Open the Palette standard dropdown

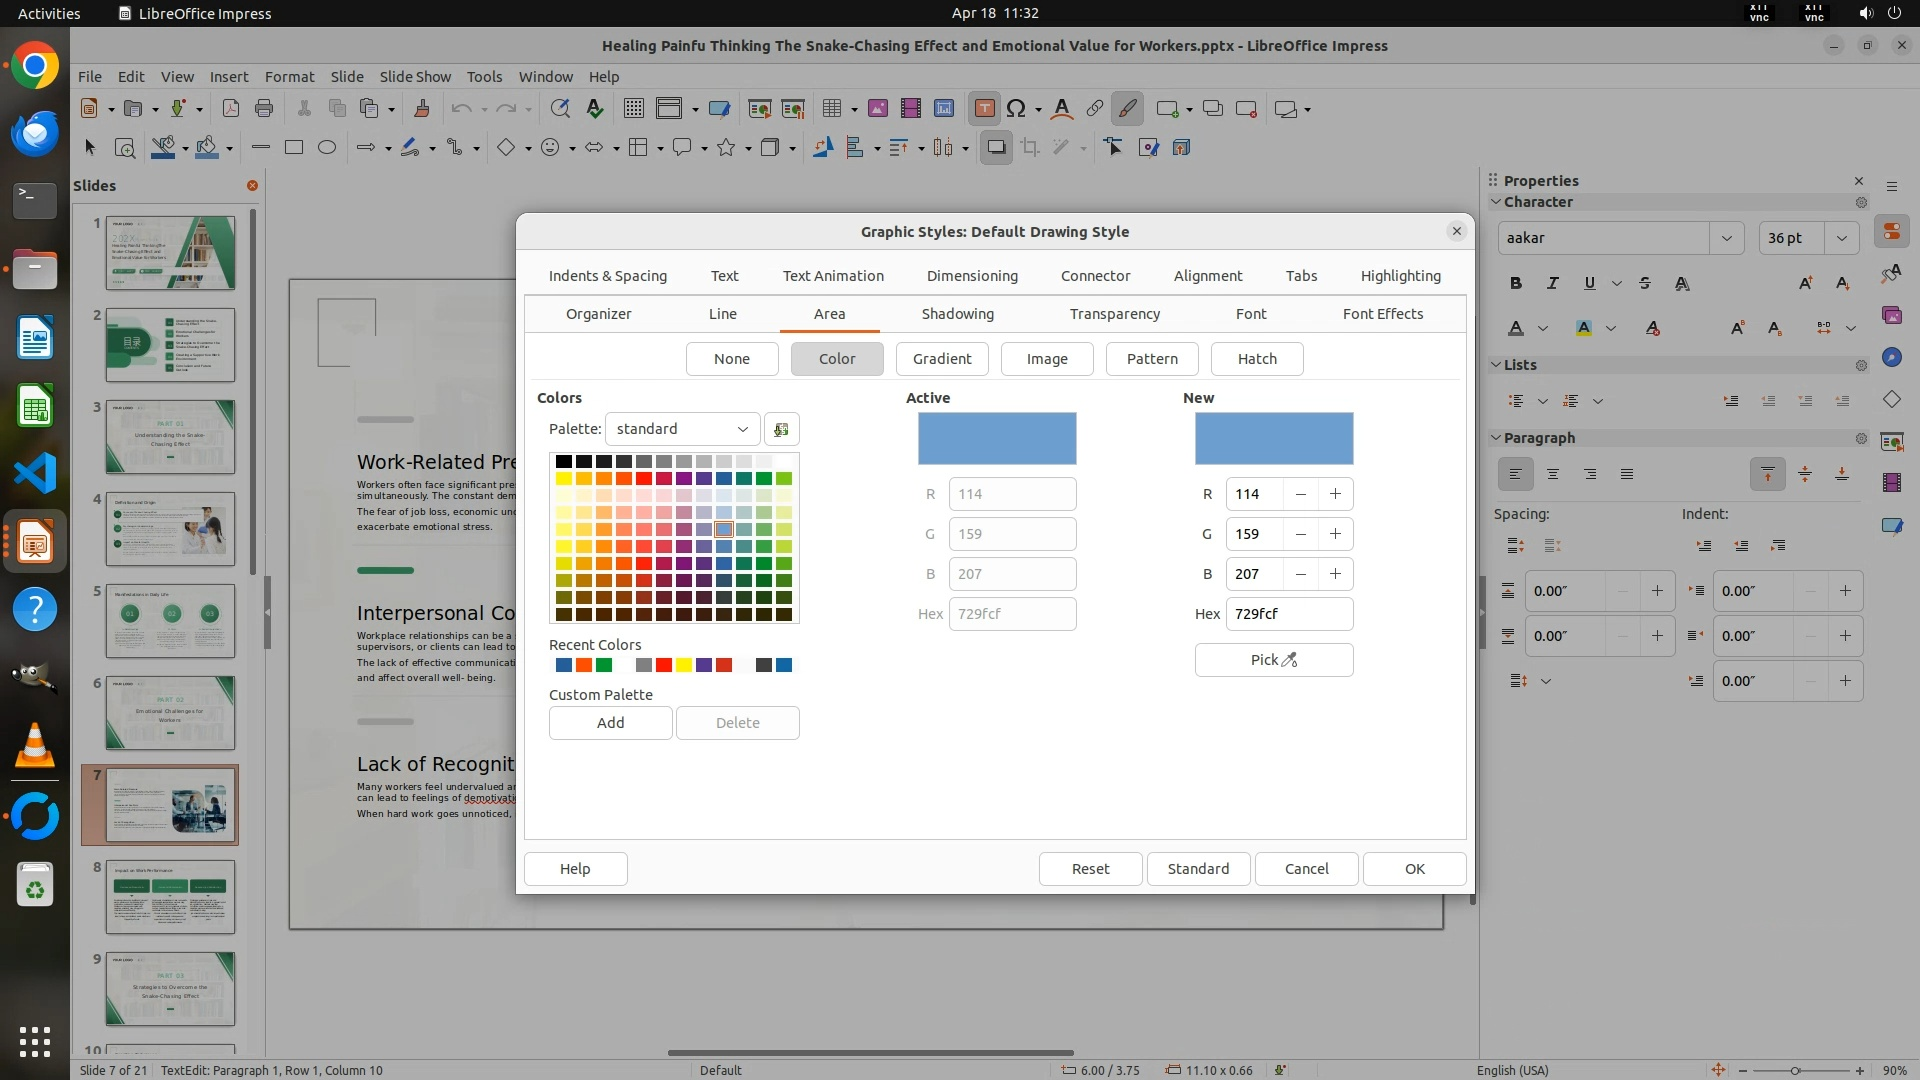[x=682, y=429]
